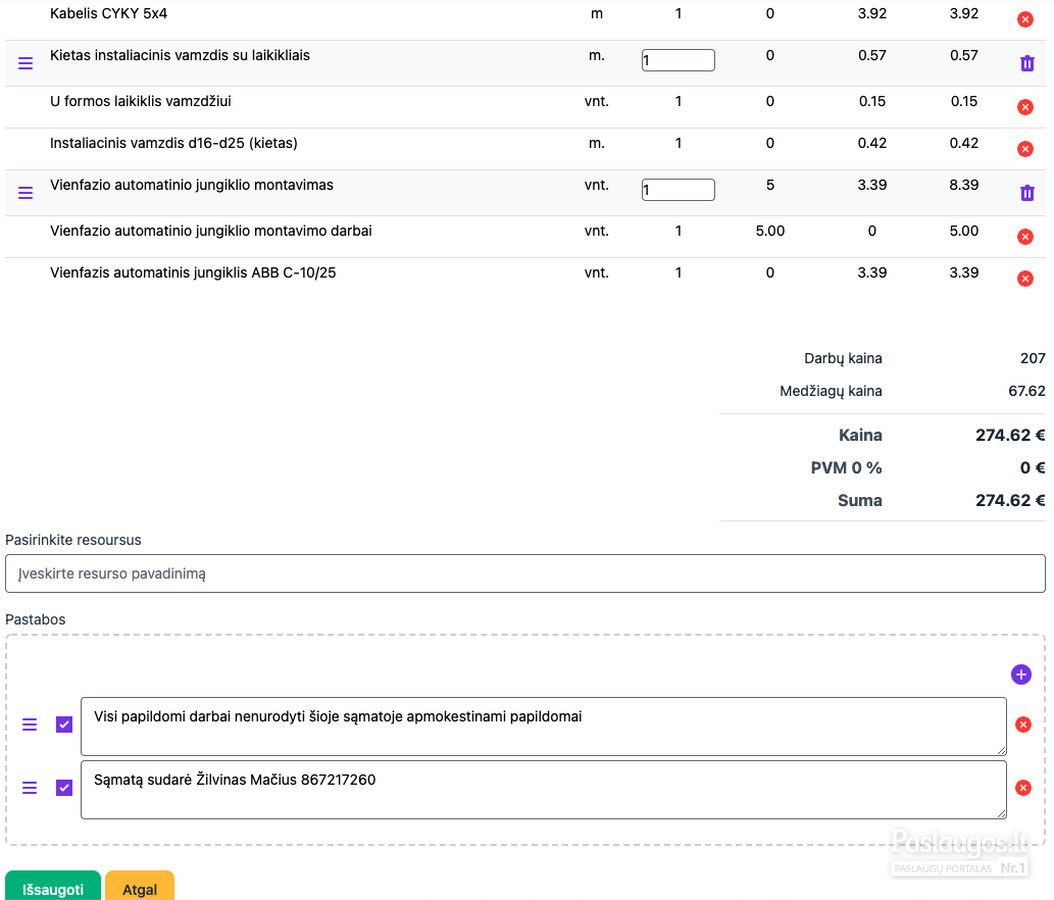Delete Kietas instaliacinis vamzdis su laikikliais group
Screen dimensions: 1054x900
click(1027, 63)
